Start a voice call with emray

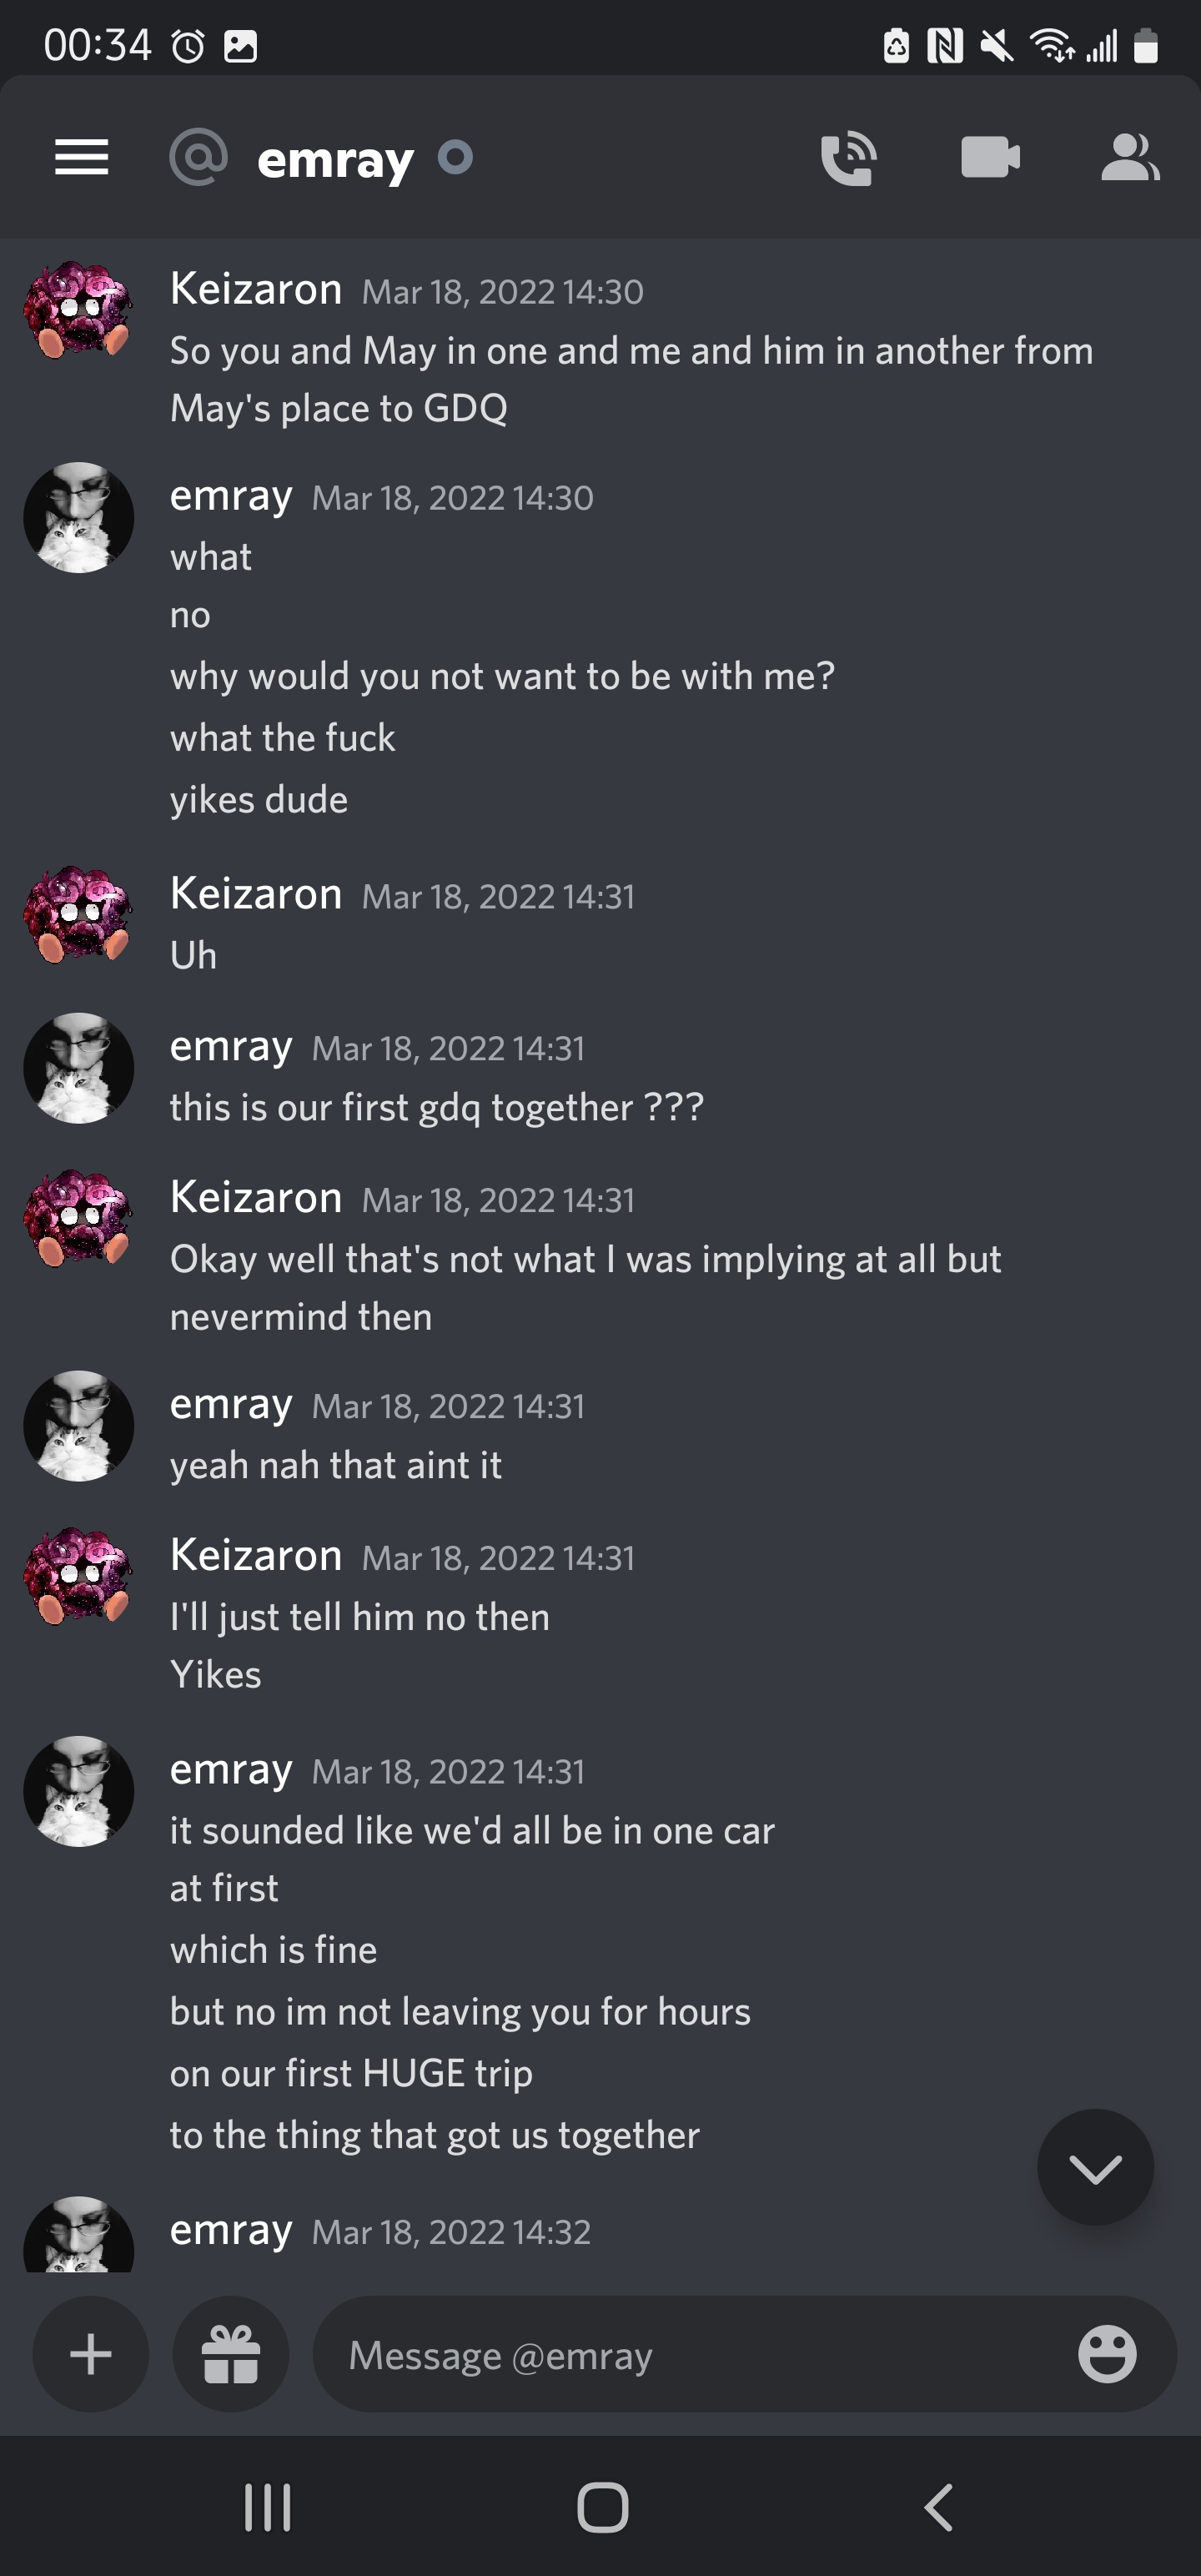coord(848,158)
